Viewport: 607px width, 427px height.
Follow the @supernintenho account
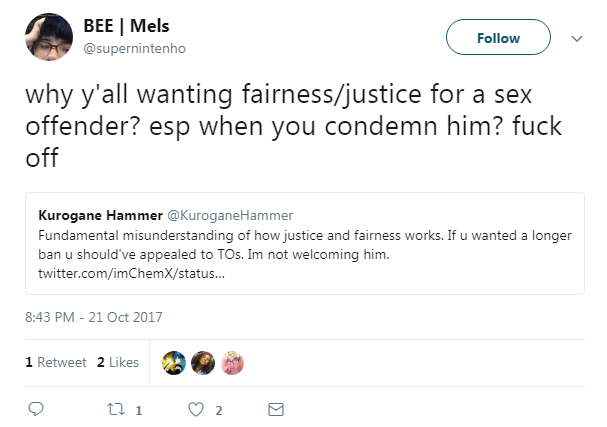click(x=498, y=37)
